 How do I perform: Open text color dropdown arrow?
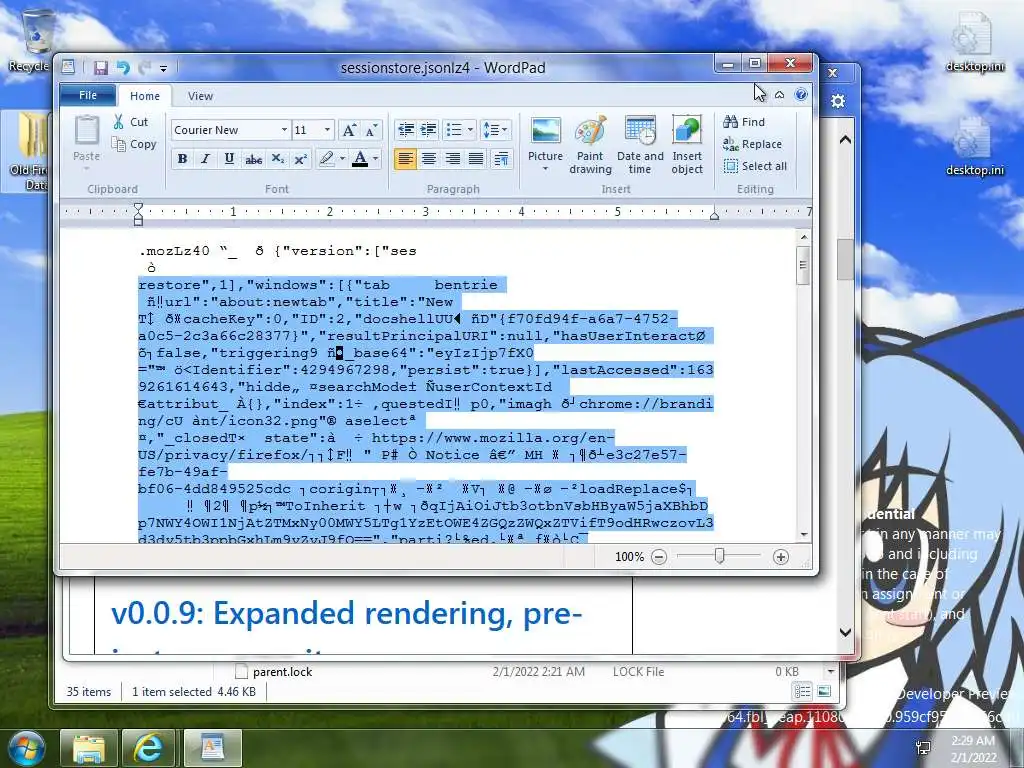pos(376,159)
